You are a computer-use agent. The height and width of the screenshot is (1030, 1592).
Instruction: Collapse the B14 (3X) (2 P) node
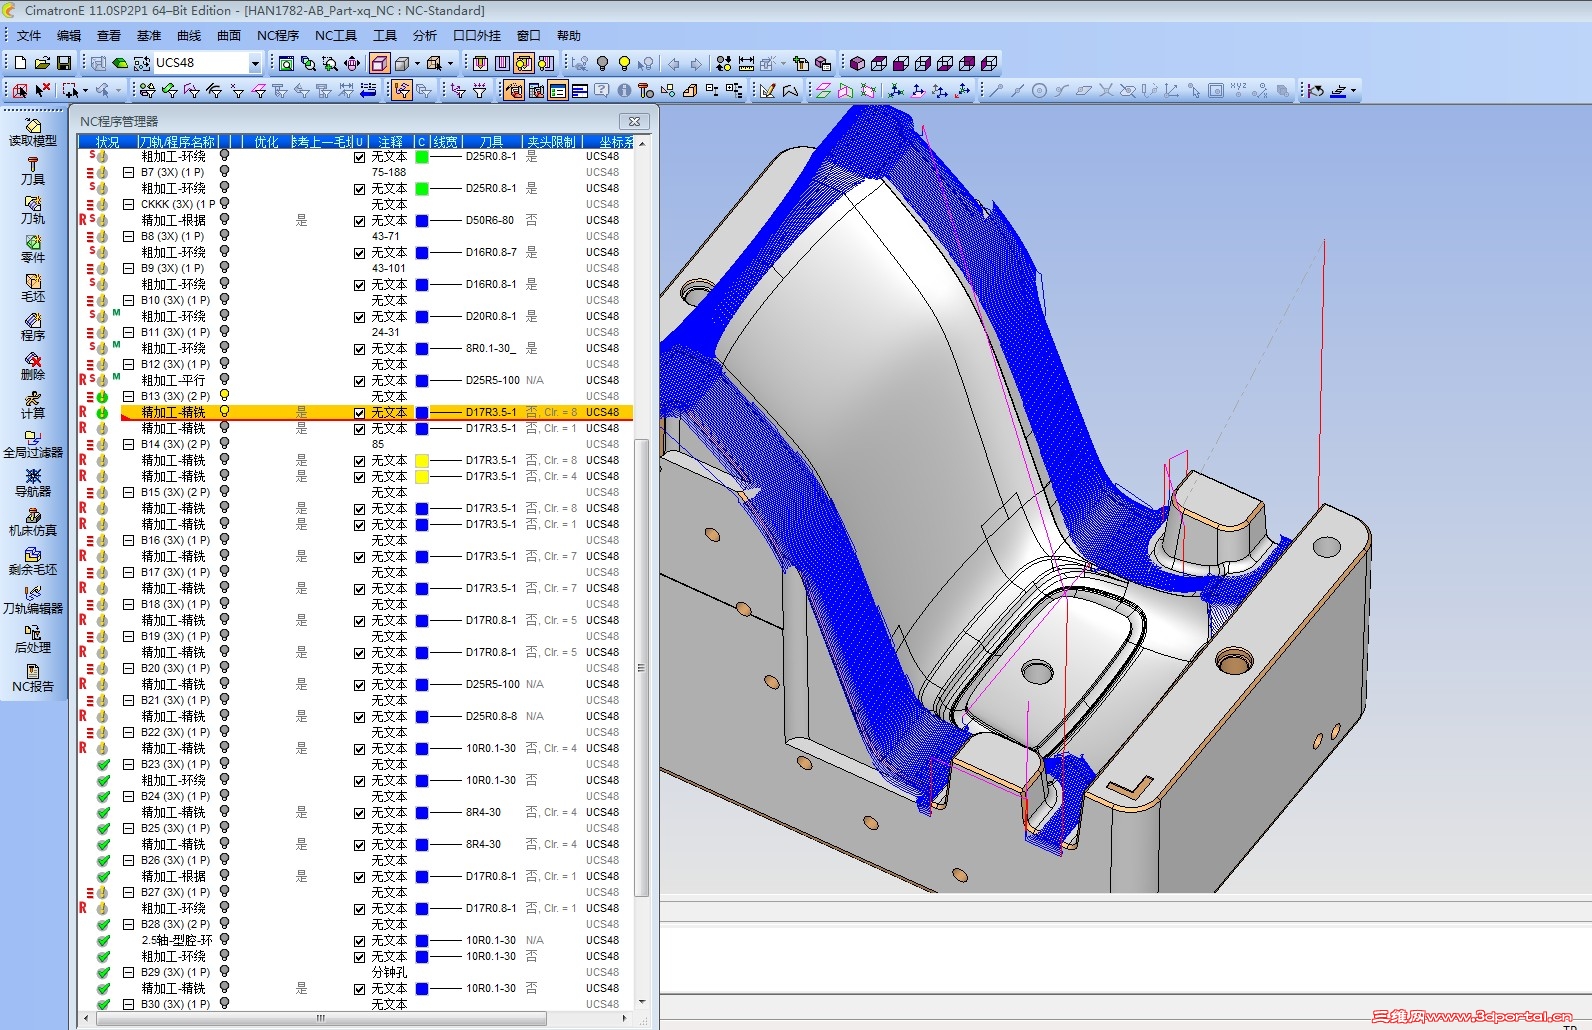128,444
